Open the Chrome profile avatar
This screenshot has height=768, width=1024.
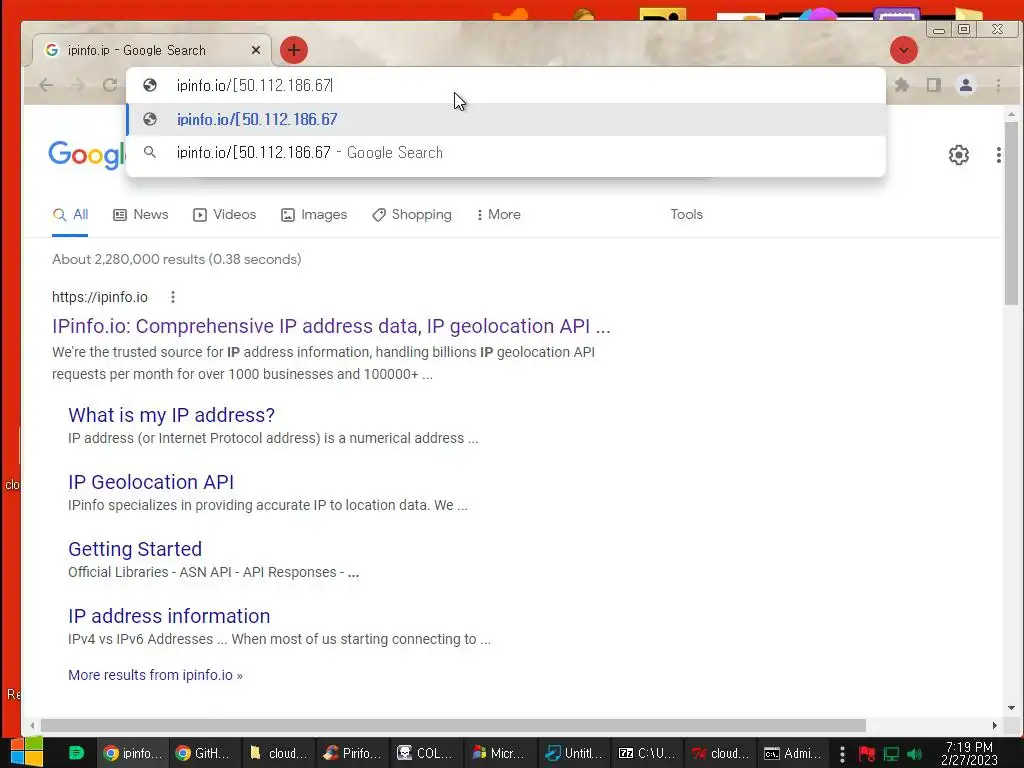[966, 85]
